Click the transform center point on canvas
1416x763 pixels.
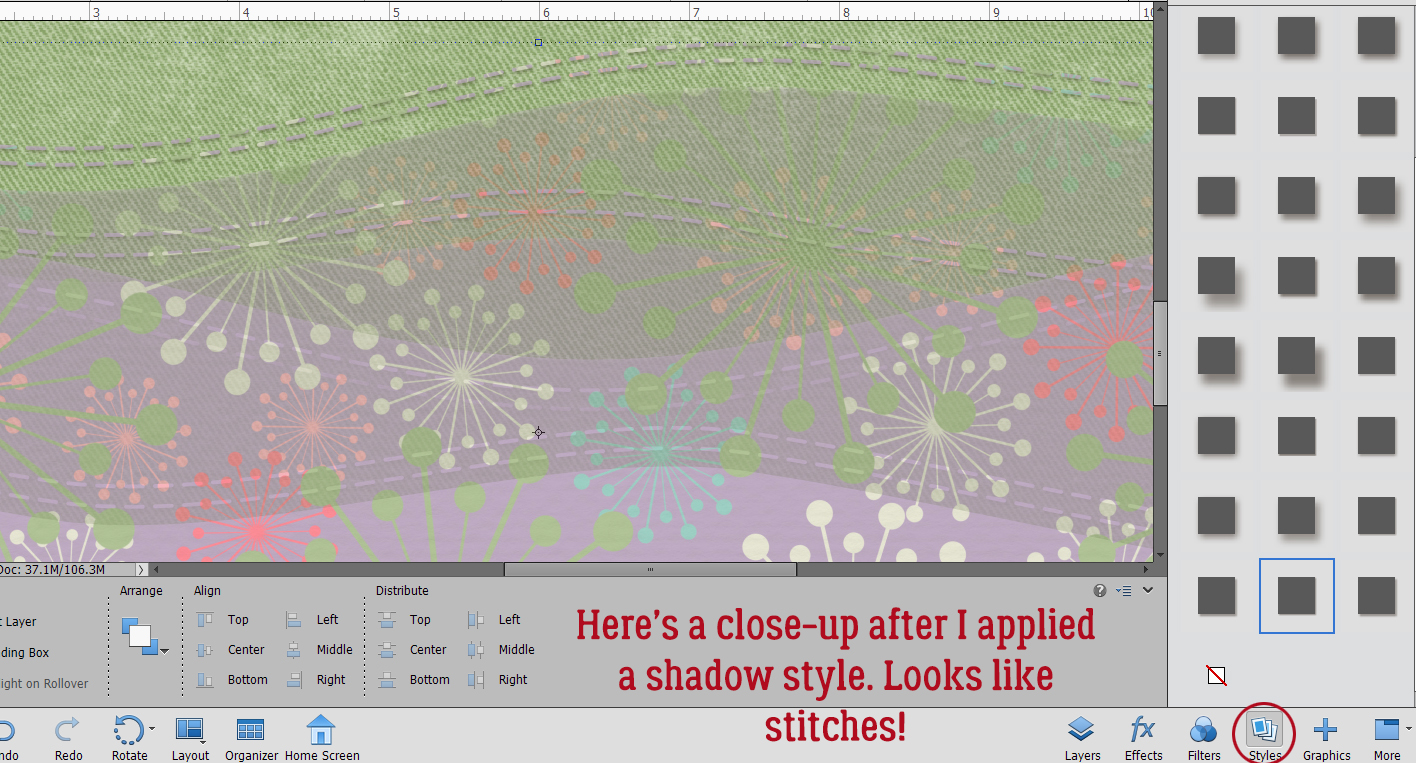[x=538, y=432]
